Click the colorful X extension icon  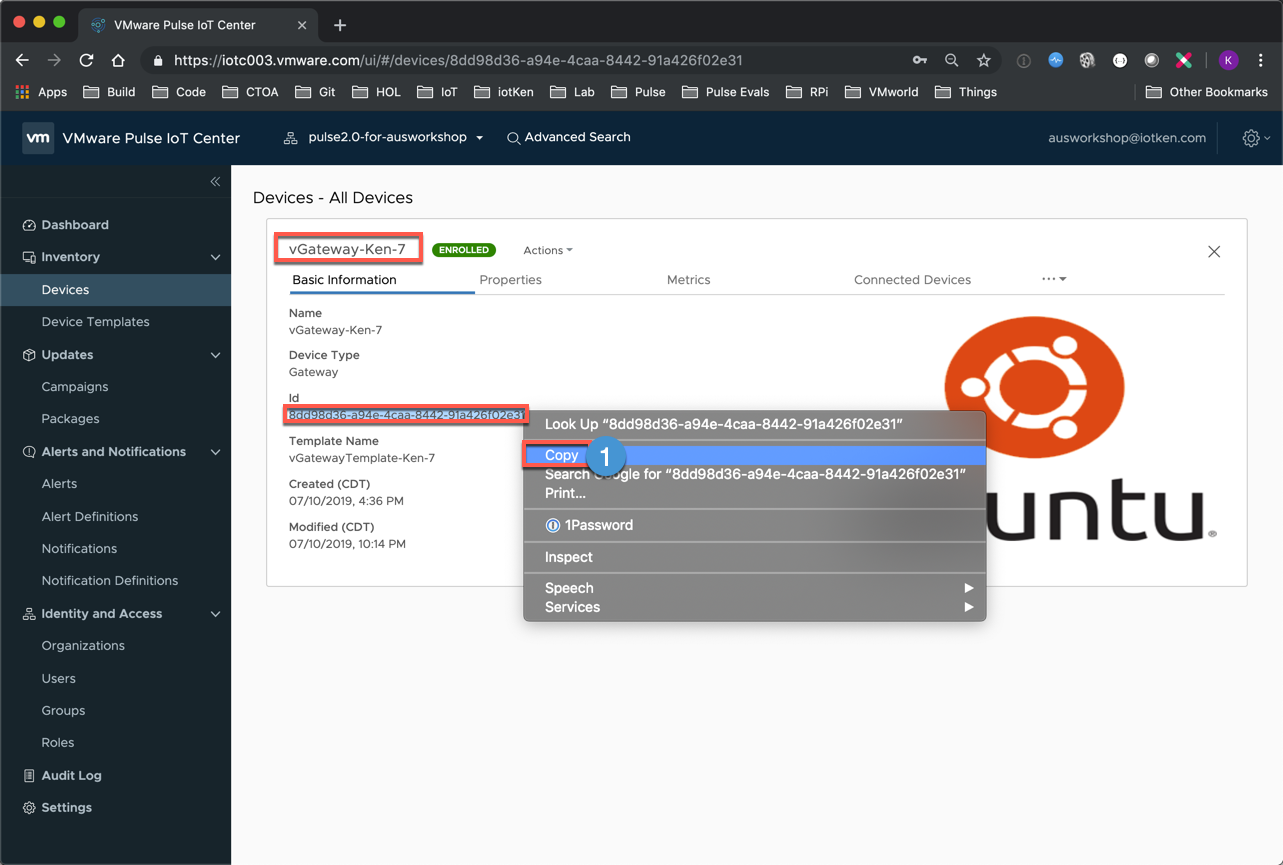[1184, 60]
